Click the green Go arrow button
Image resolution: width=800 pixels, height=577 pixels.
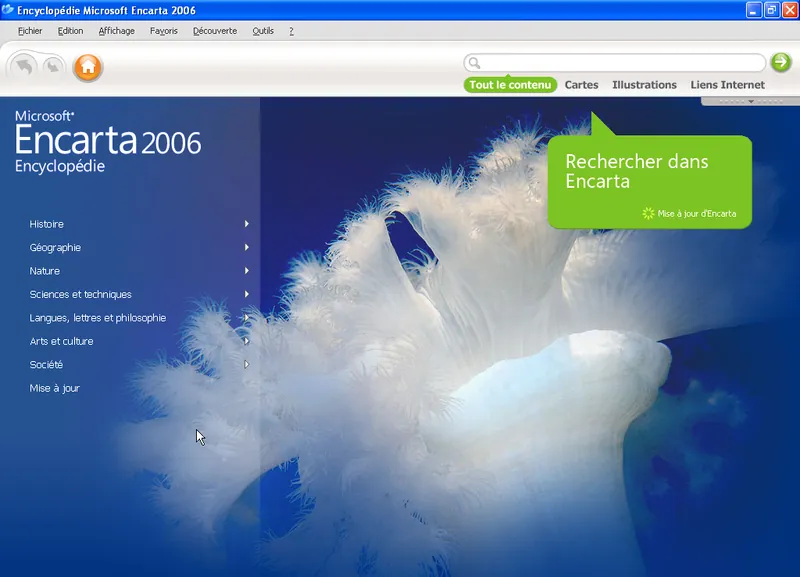781,62
